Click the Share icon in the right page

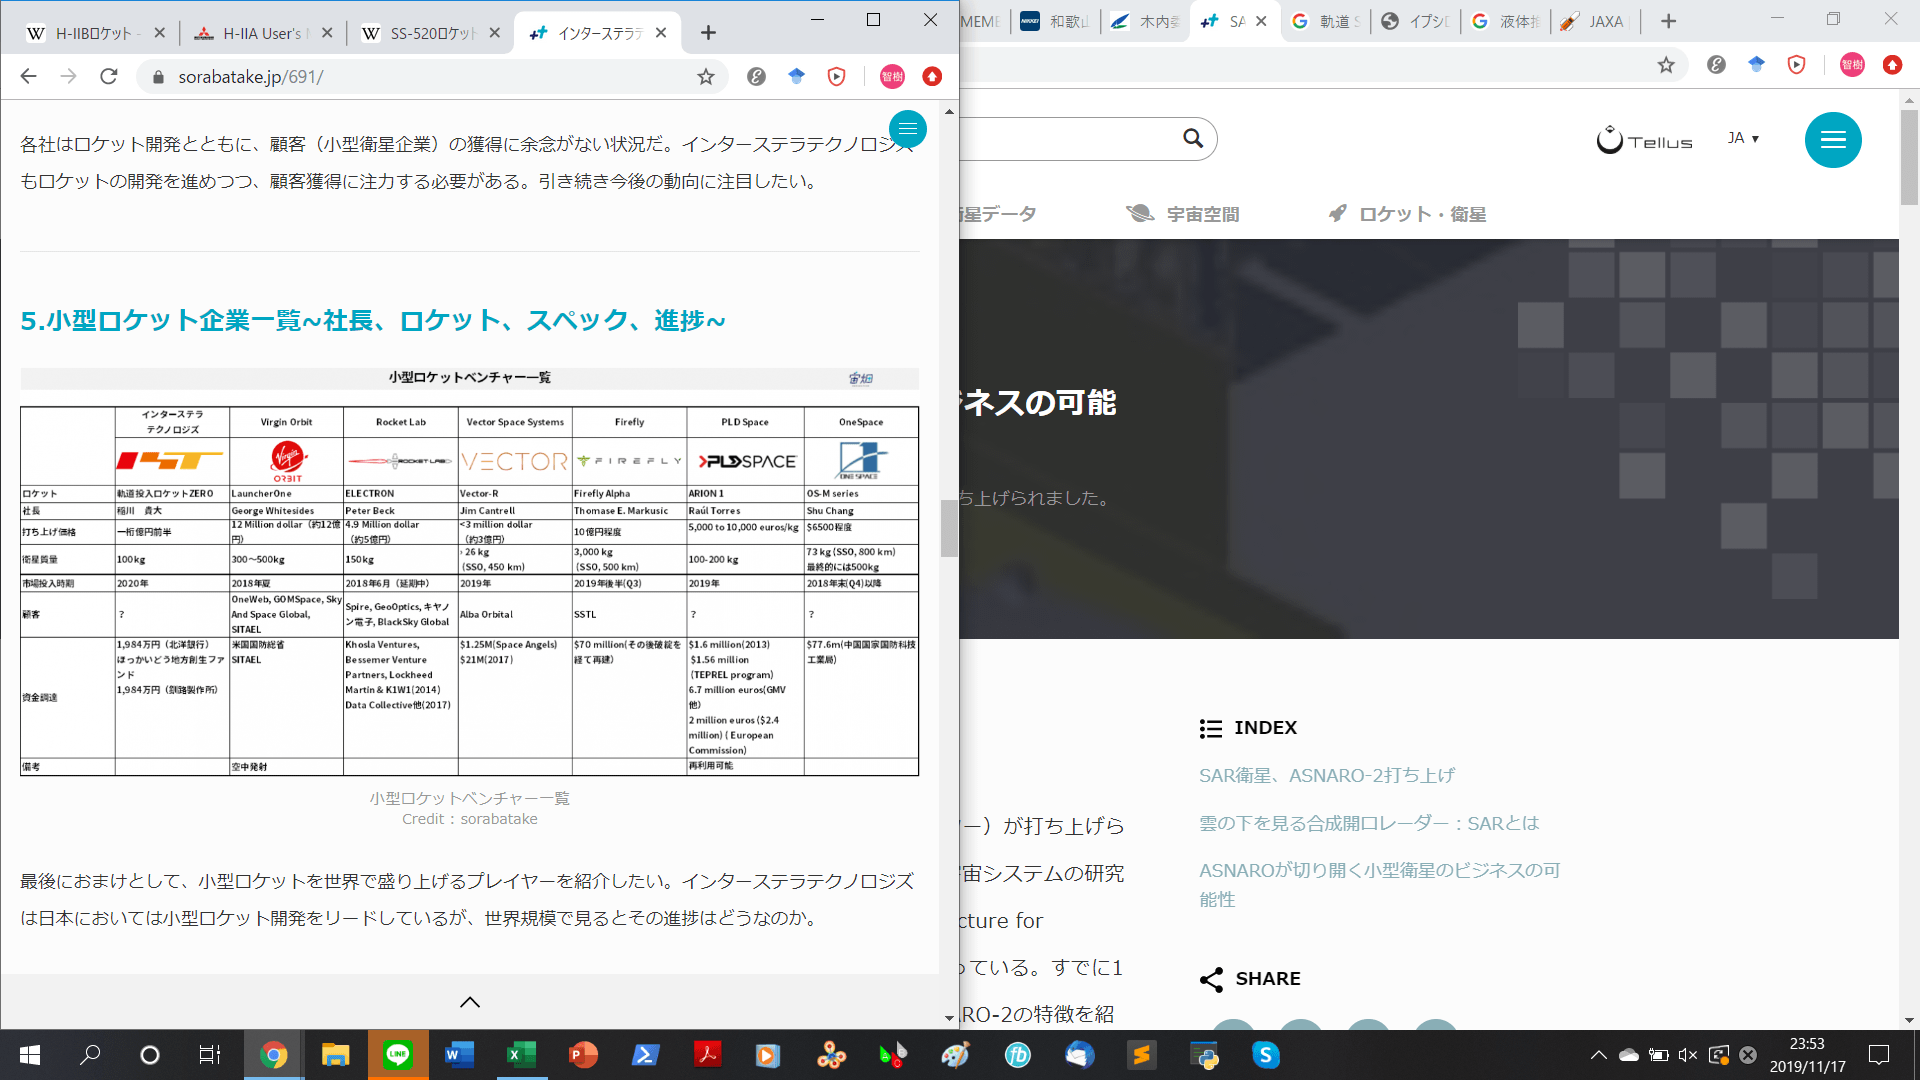pyautogui.click(x=1211, y=979)
